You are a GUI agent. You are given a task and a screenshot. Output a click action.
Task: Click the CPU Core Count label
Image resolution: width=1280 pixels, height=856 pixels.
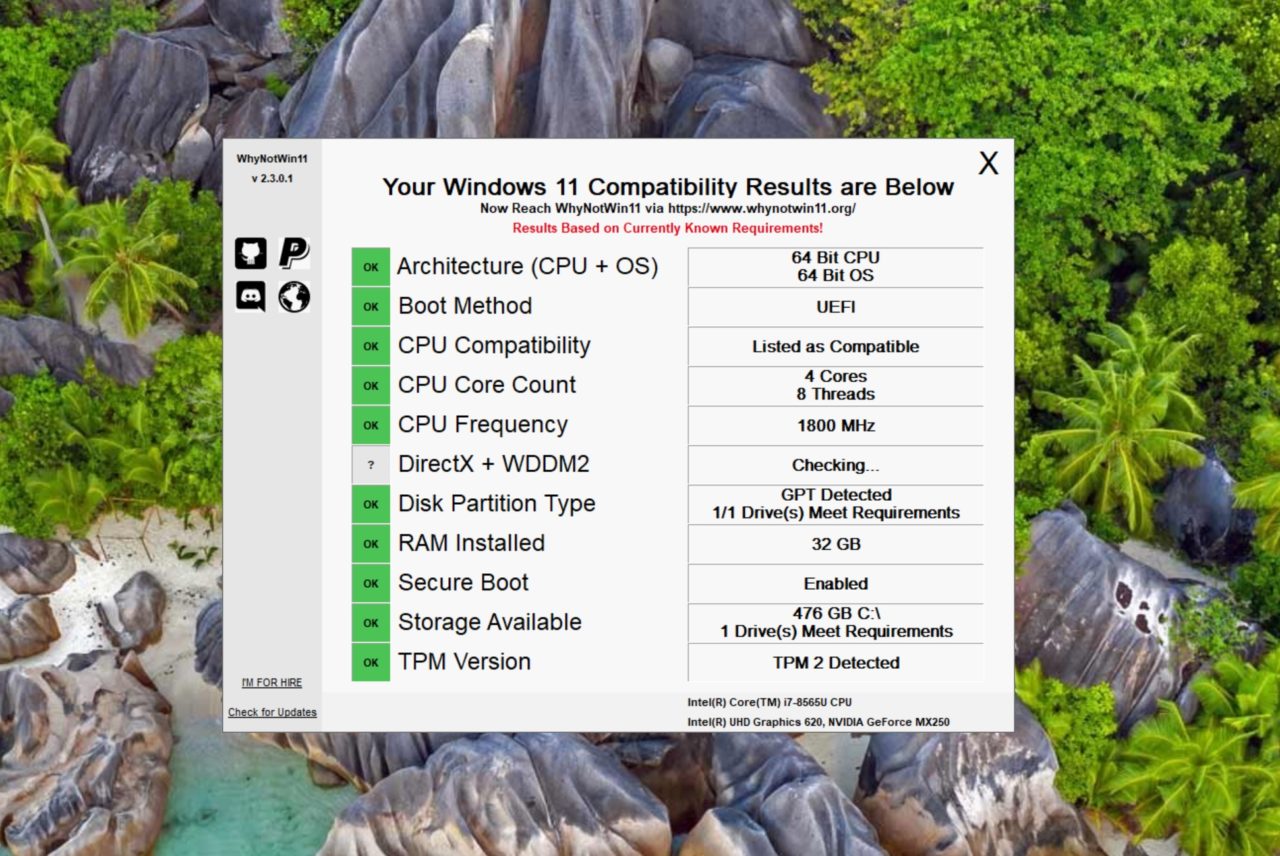pyautogui.click(x=487, y=385)
